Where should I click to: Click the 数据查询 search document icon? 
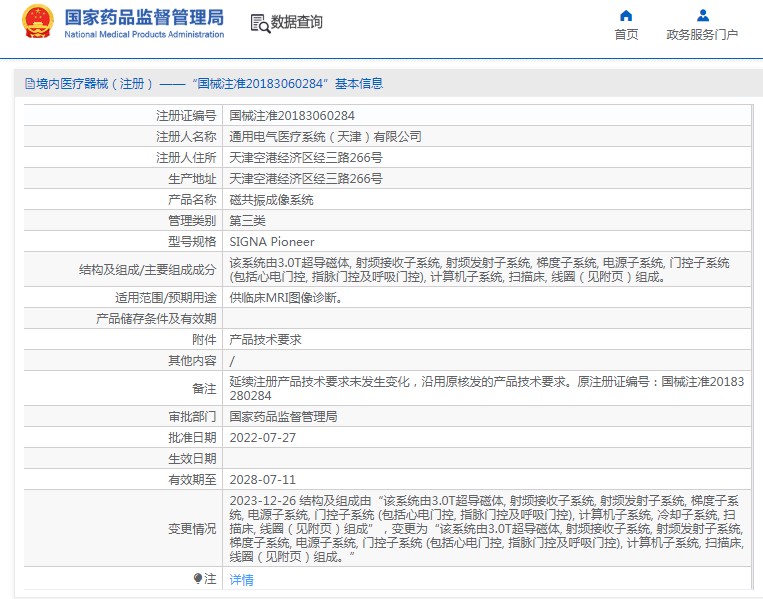pyautogui.click(x=259, y=23)
